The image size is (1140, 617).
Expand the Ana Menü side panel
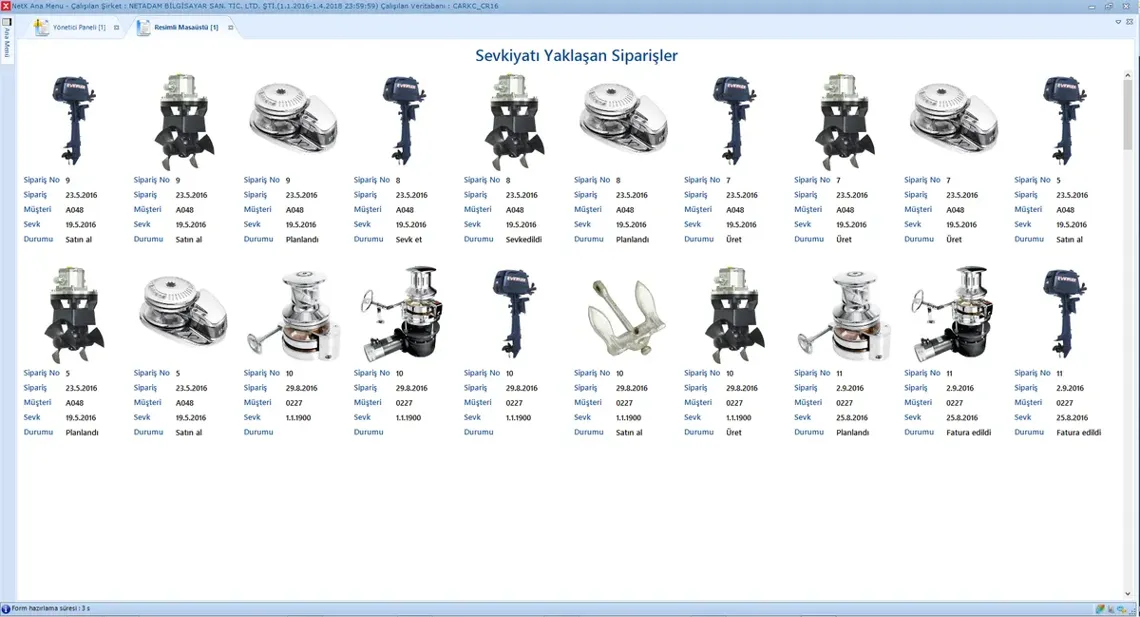click(x=7, y=40)
